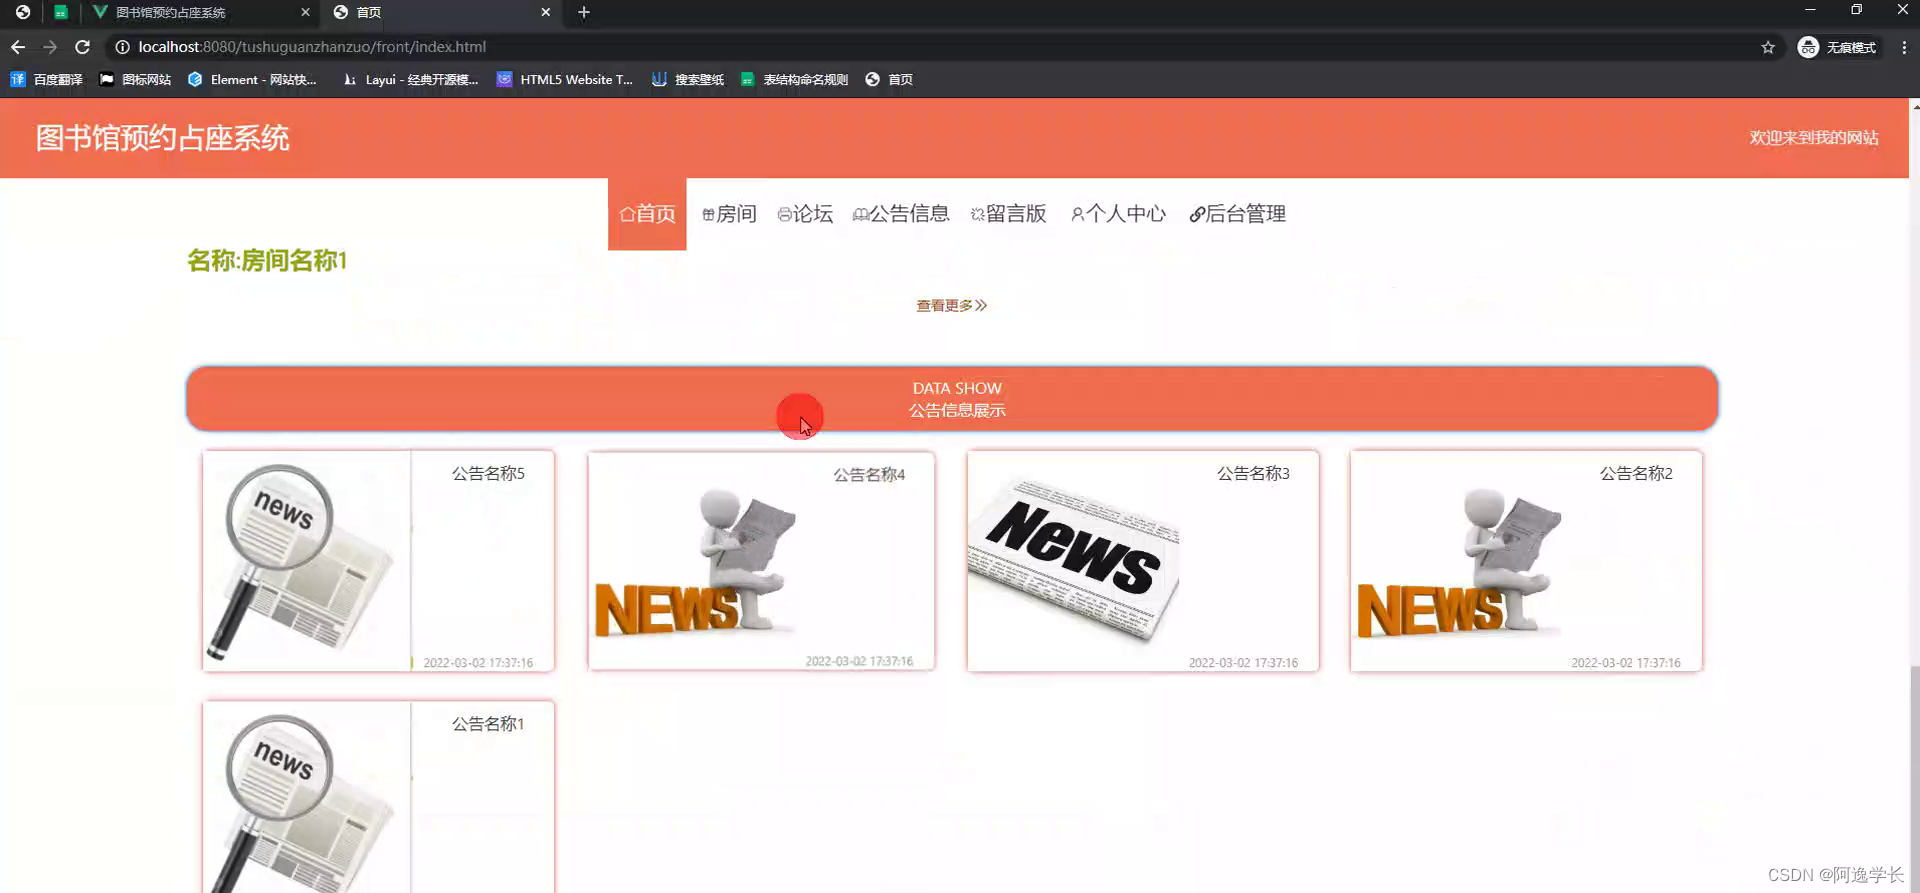Click the 图书馆预约占座系统 site title
This screenshot has width=1920, height=893.
(x=163, y=138)
